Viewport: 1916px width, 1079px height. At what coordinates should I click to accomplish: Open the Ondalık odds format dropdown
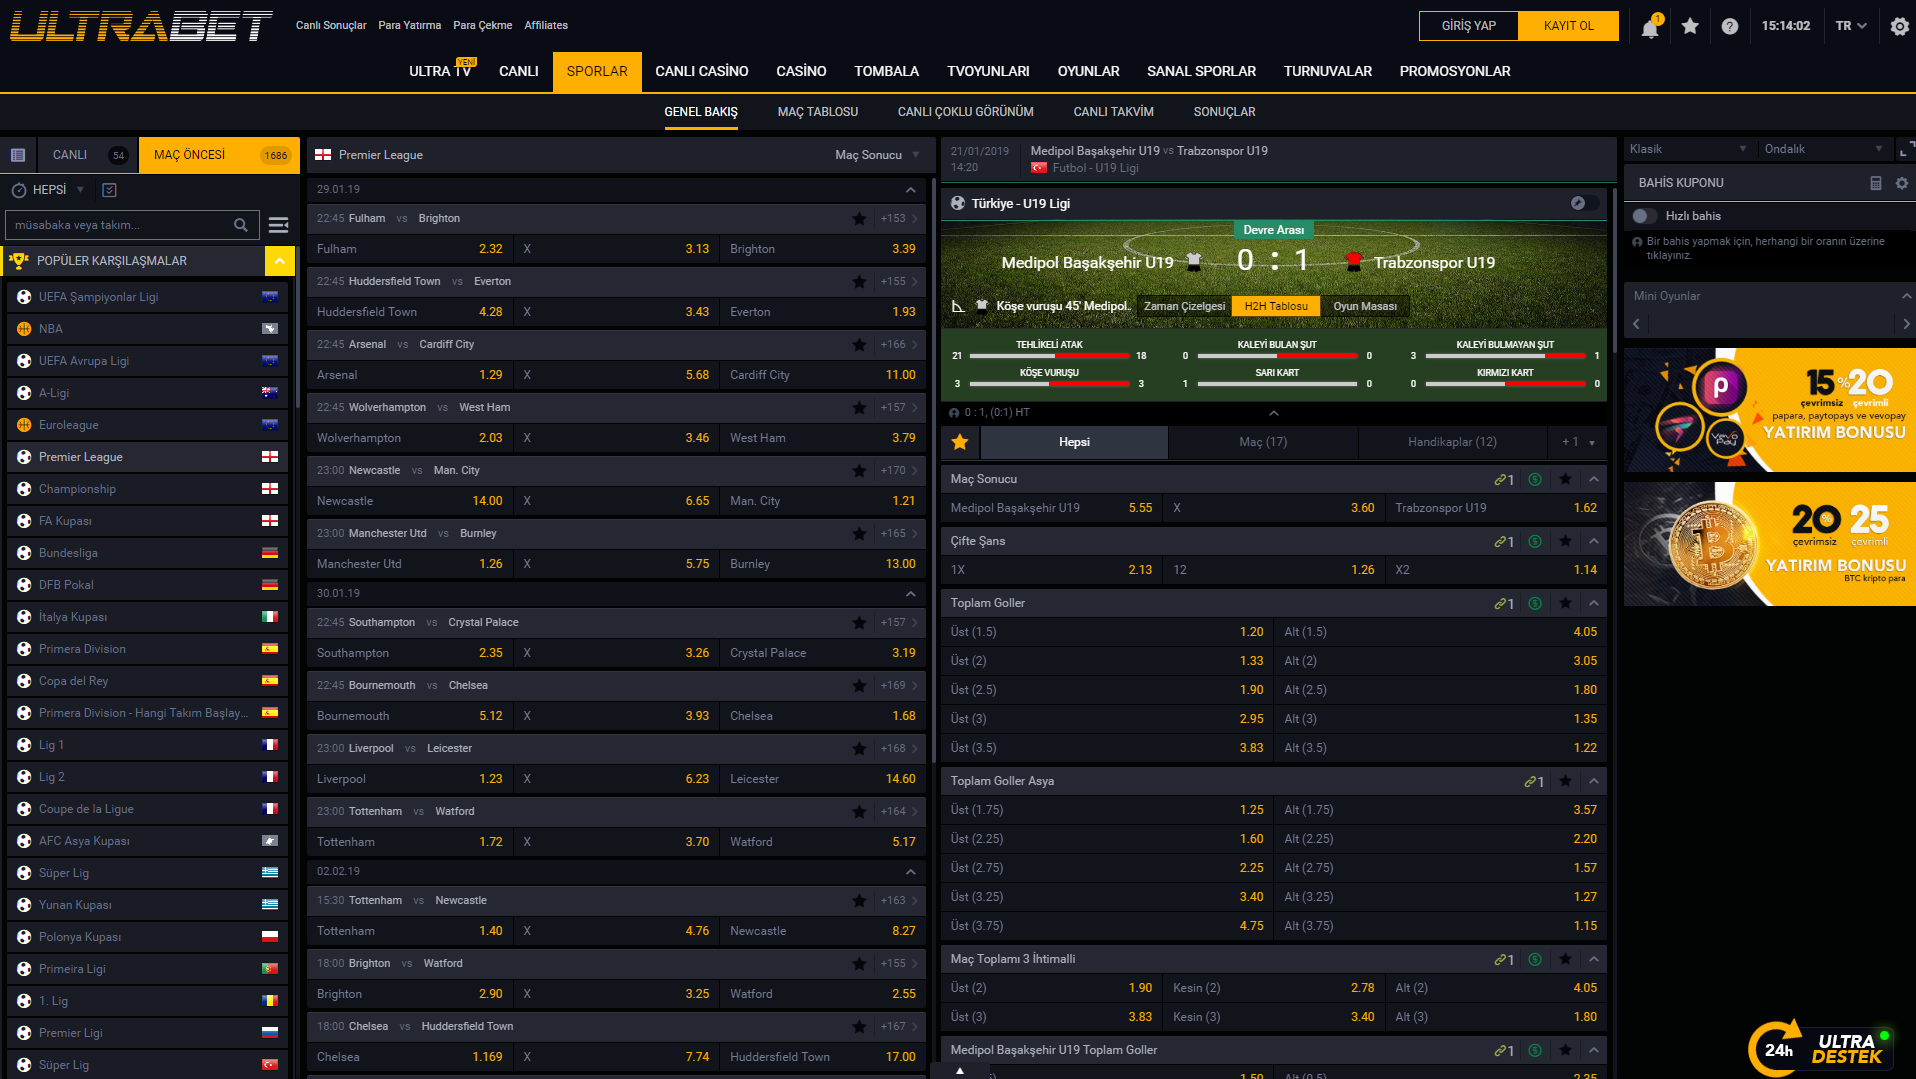click(x=1824, y=149)
